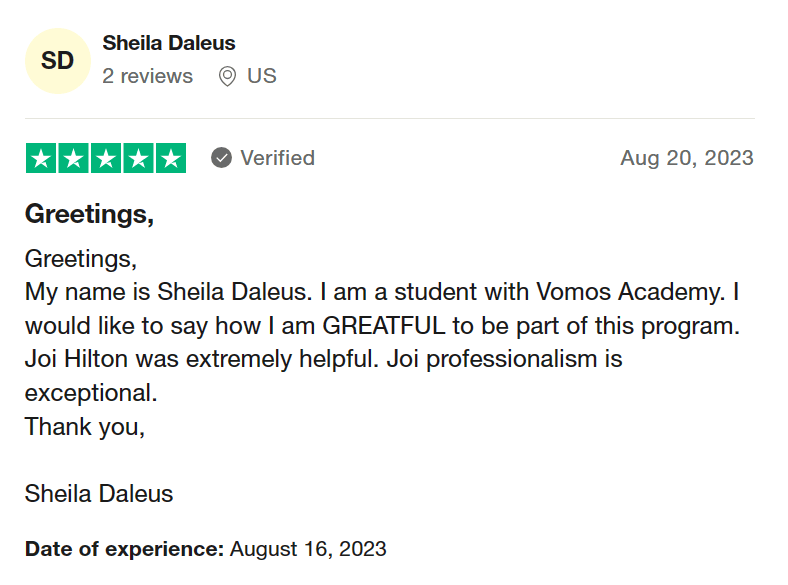Click the US country label
Screen dimensions: 788x585
click(262, 76)
